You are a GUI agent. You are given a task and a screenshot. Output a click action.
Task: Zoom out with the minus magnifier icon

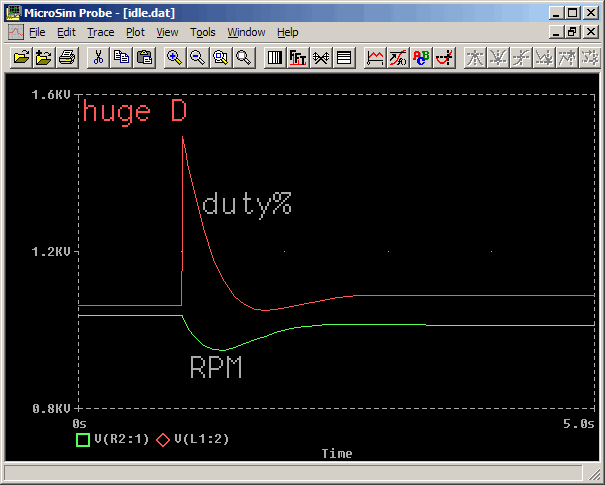click(197, 58)
